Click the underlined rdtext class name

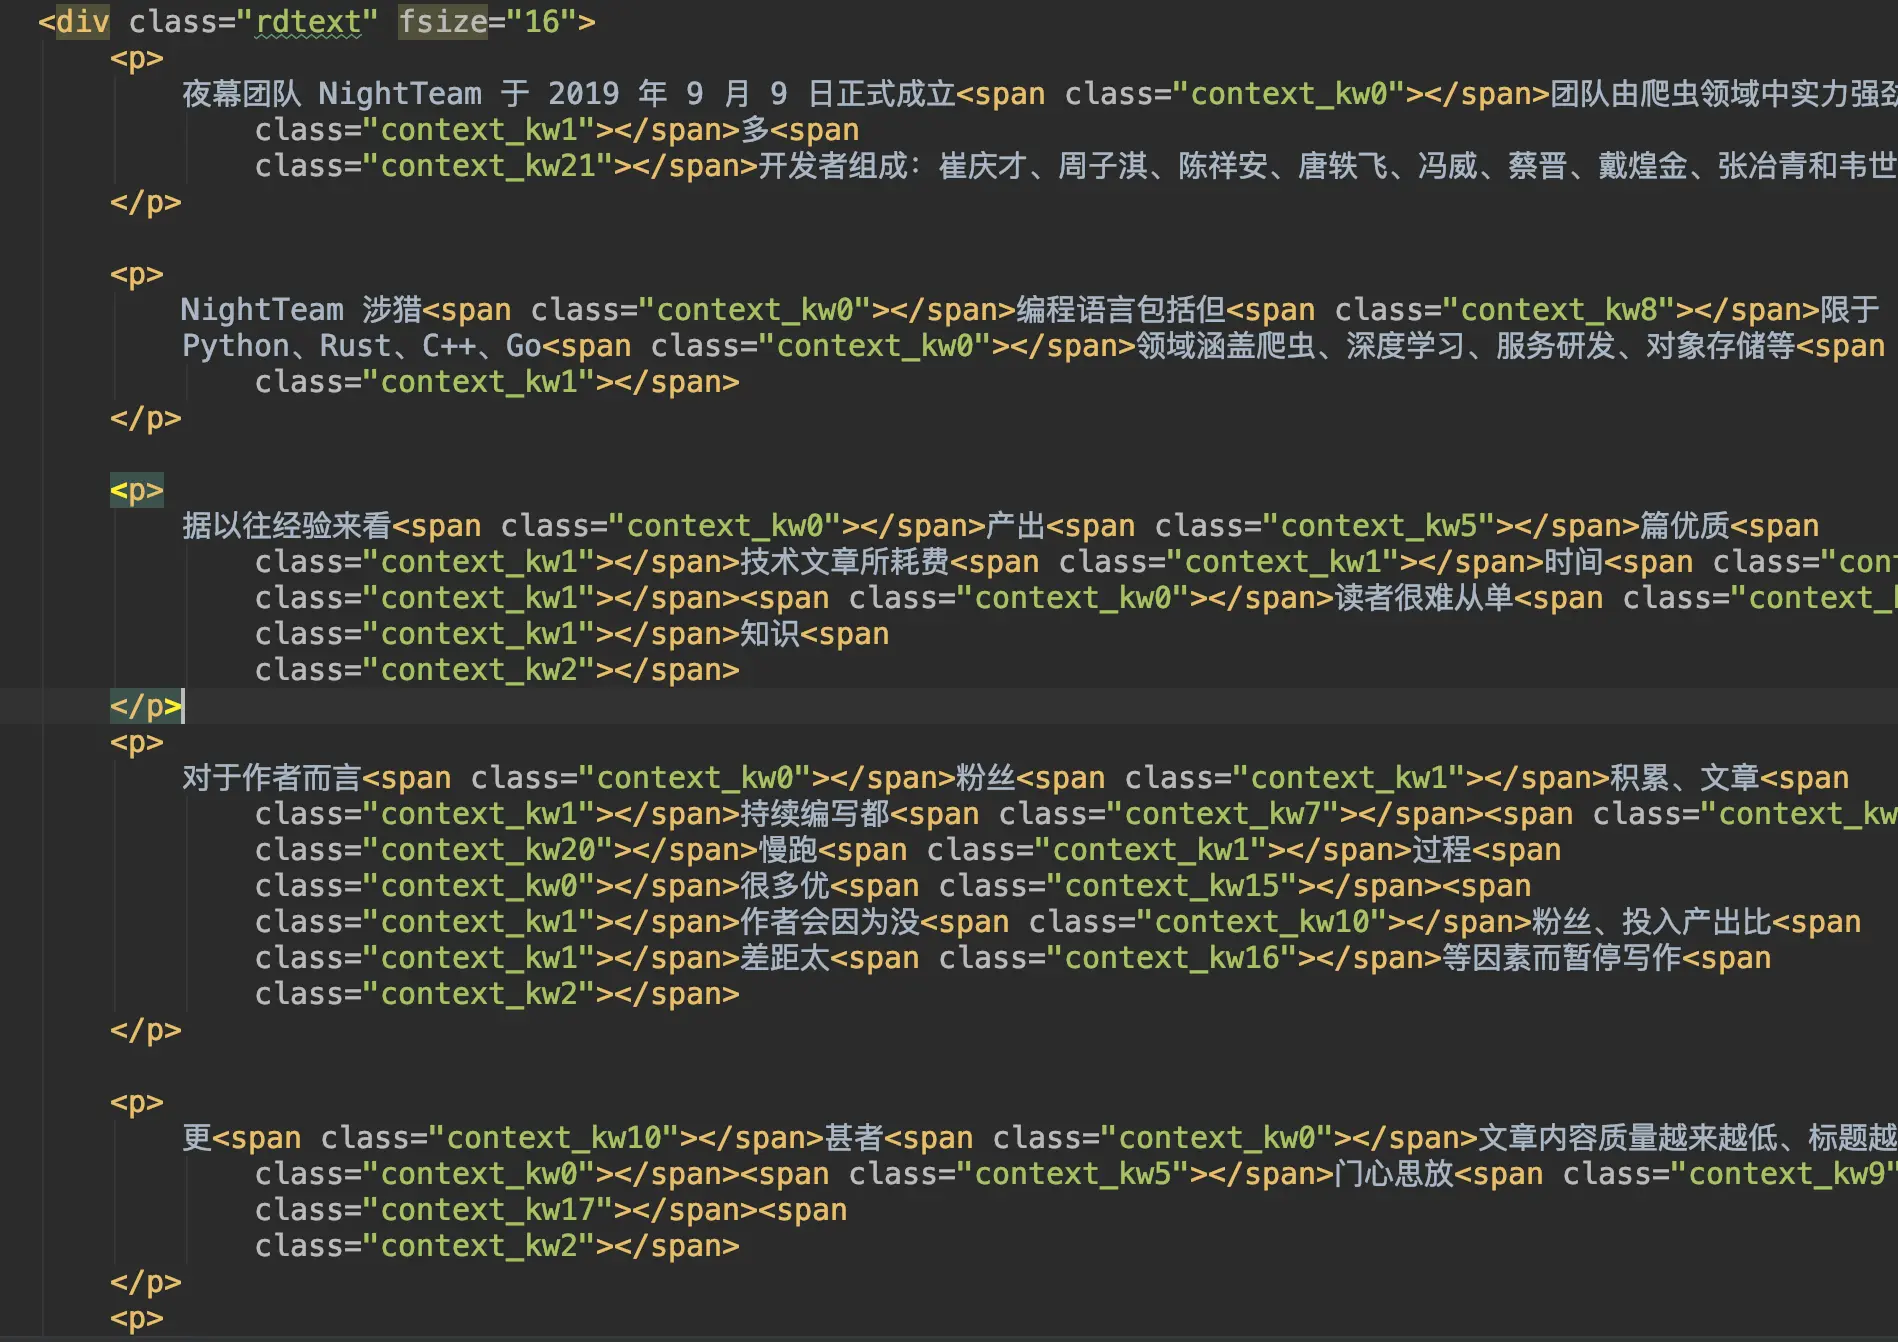click(311, 21)
